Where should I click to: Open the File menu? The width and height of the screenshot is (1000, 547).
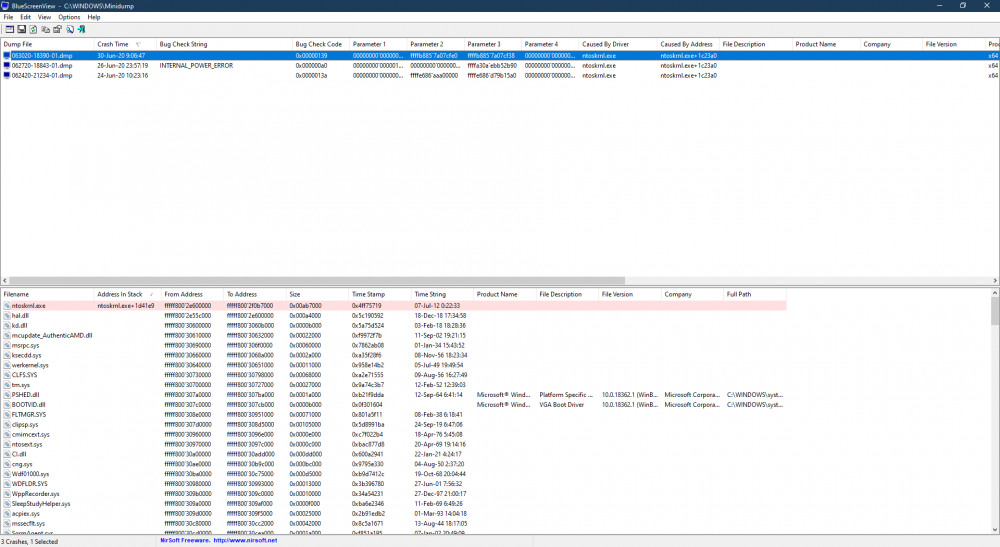coord(8,17)
